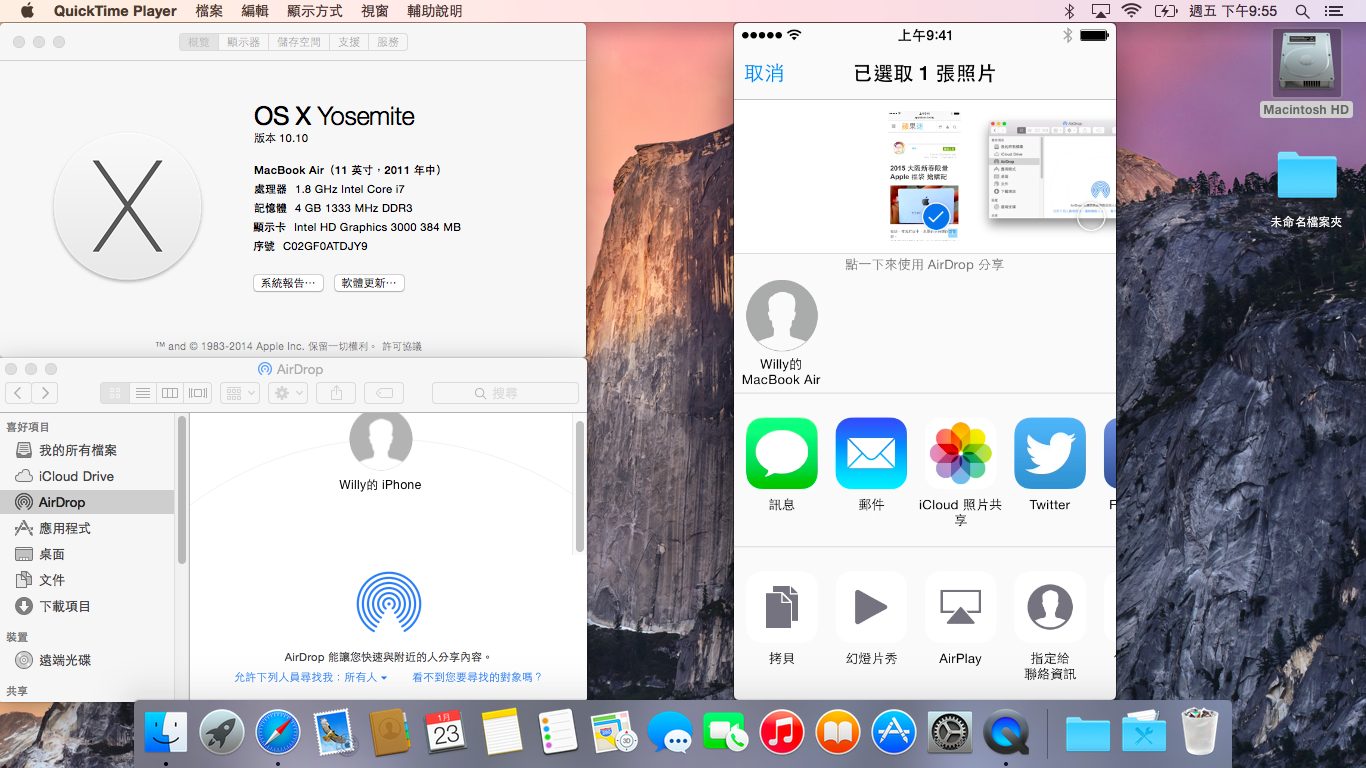This screenshot has height=768, width=1366.
Task: Switch to the 儲存空間 tab
Action: (x=299, y=42)
